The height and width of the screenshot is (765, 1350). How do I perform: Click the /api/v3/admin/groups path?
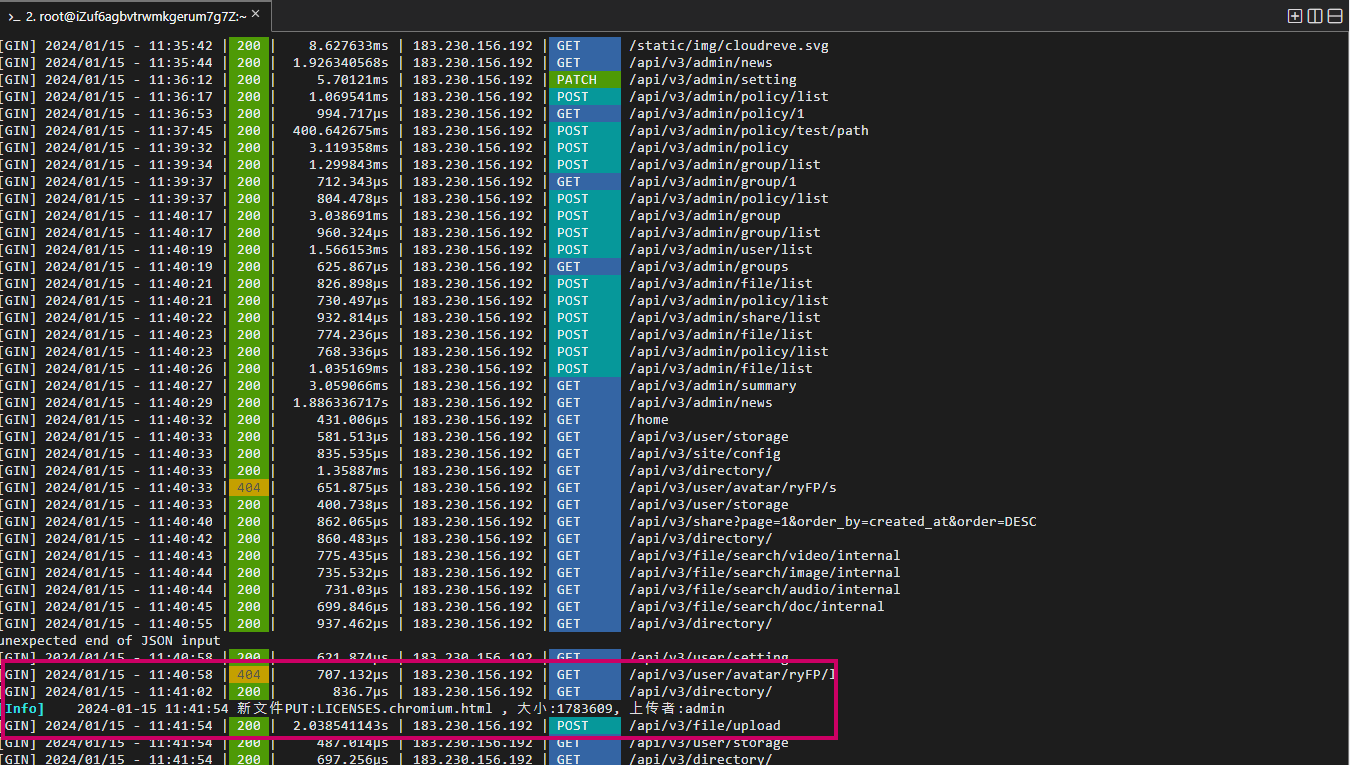point(709,267)
